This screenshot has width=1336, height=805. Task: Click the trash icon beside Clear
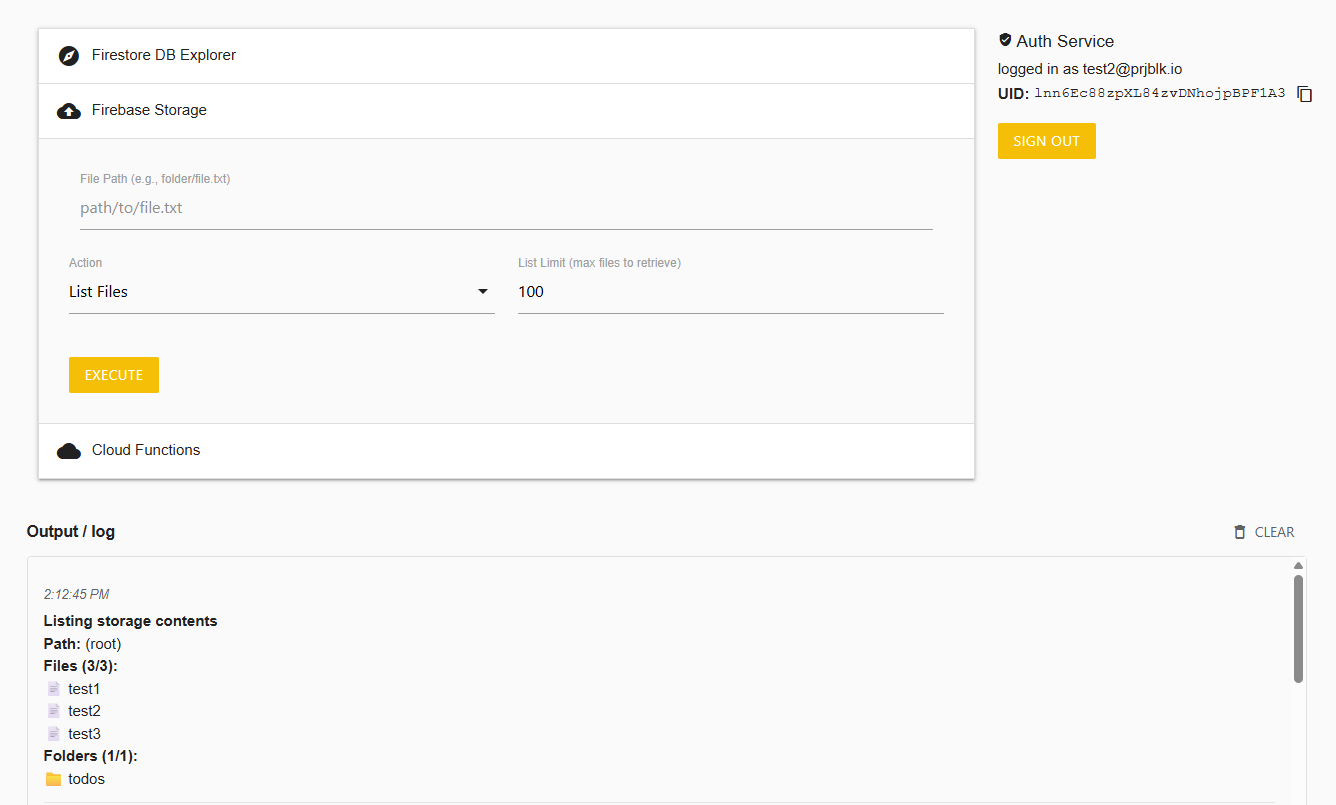coord(1240,532)
